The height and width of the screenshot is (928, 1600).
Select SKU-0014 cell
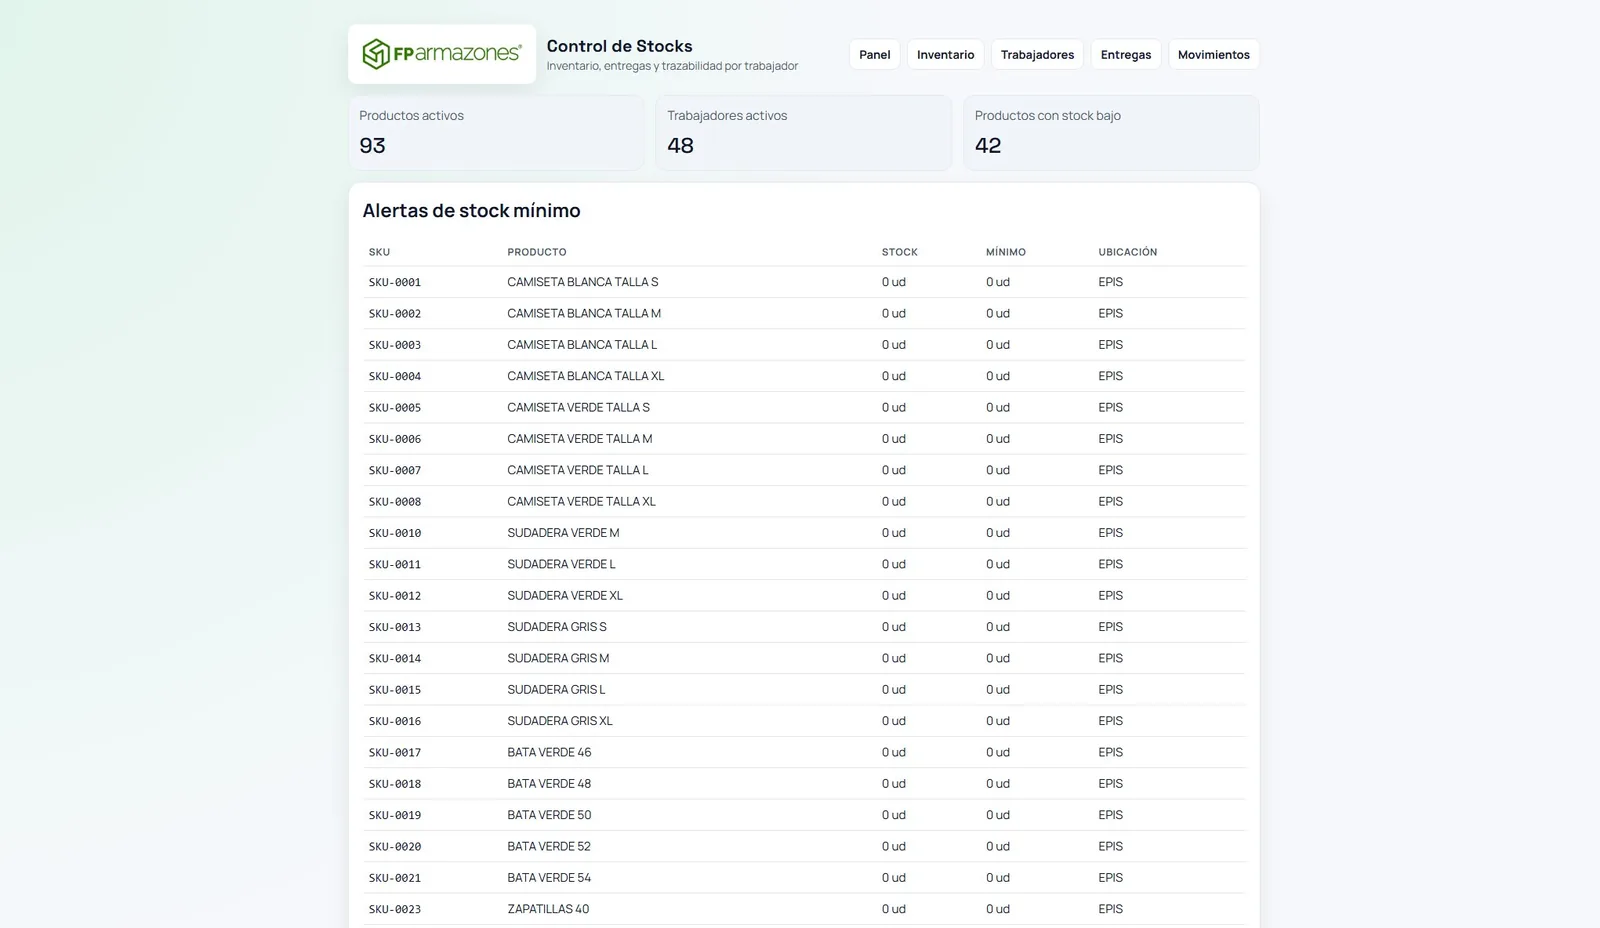[394, 658]
